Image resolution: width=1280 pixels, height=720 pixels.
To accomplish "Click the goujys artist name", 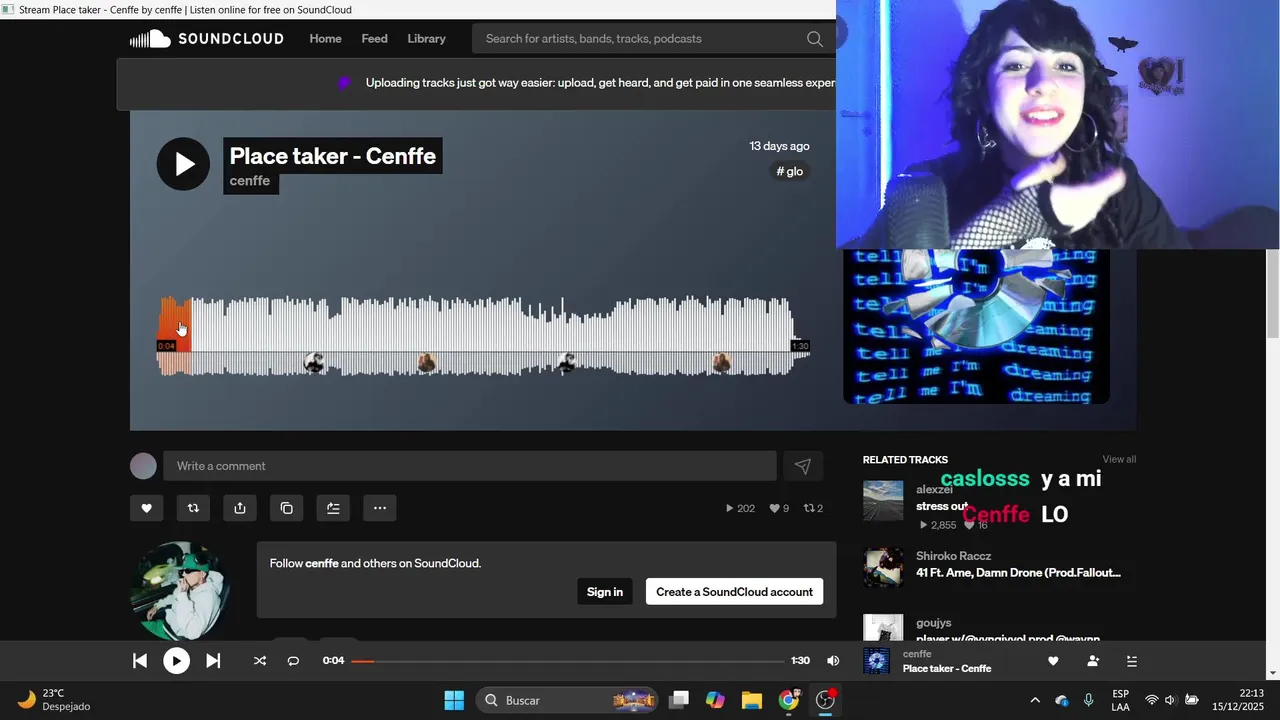I will pyautogui.click(x=933, y=623).
